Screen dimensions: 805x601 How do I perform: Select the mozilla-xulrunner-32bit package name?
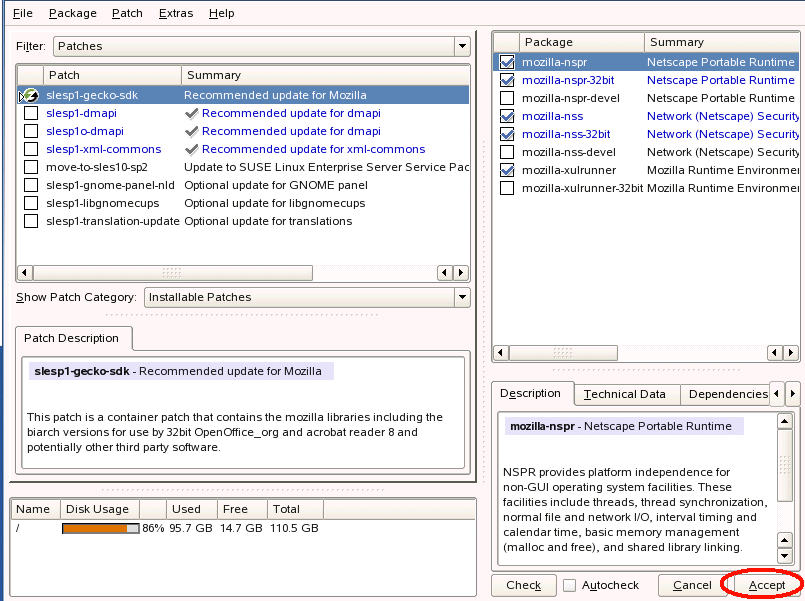click(x=582, y=188)
